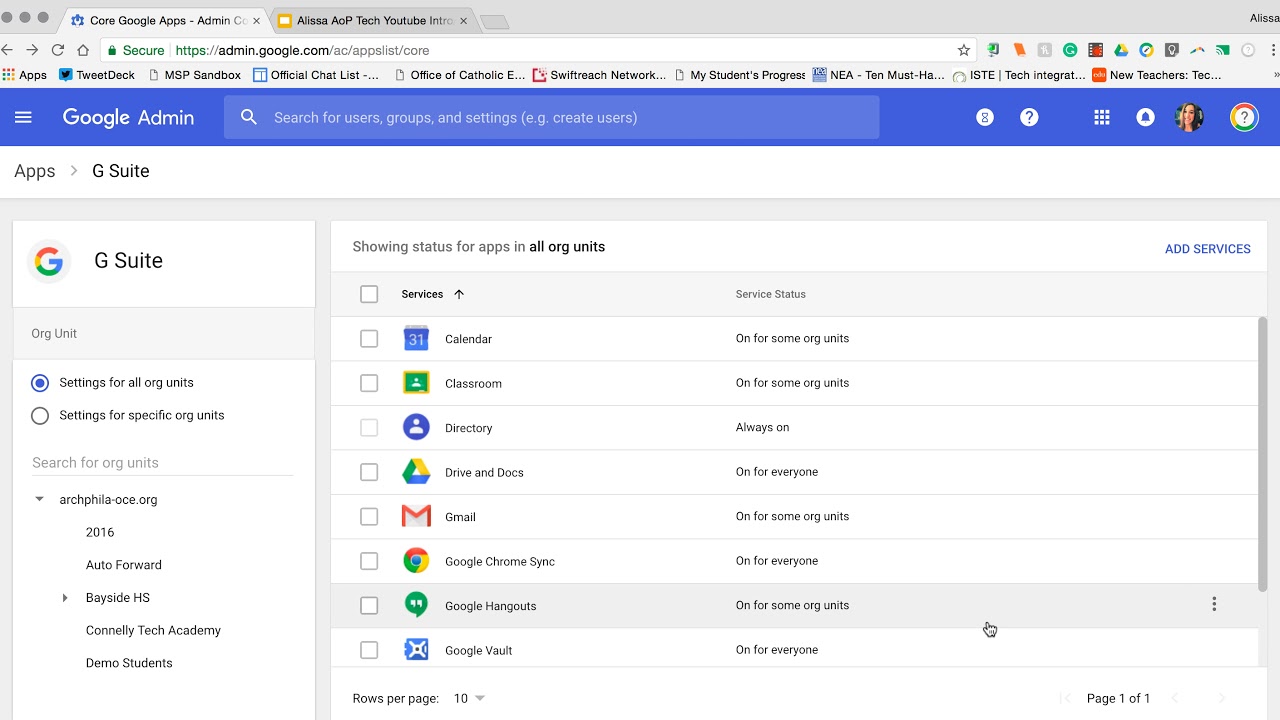Image resolution: width=1280 pixels, height=720 pixels.
Task: Open Rows per page dropdown
Action: point(469,698)
